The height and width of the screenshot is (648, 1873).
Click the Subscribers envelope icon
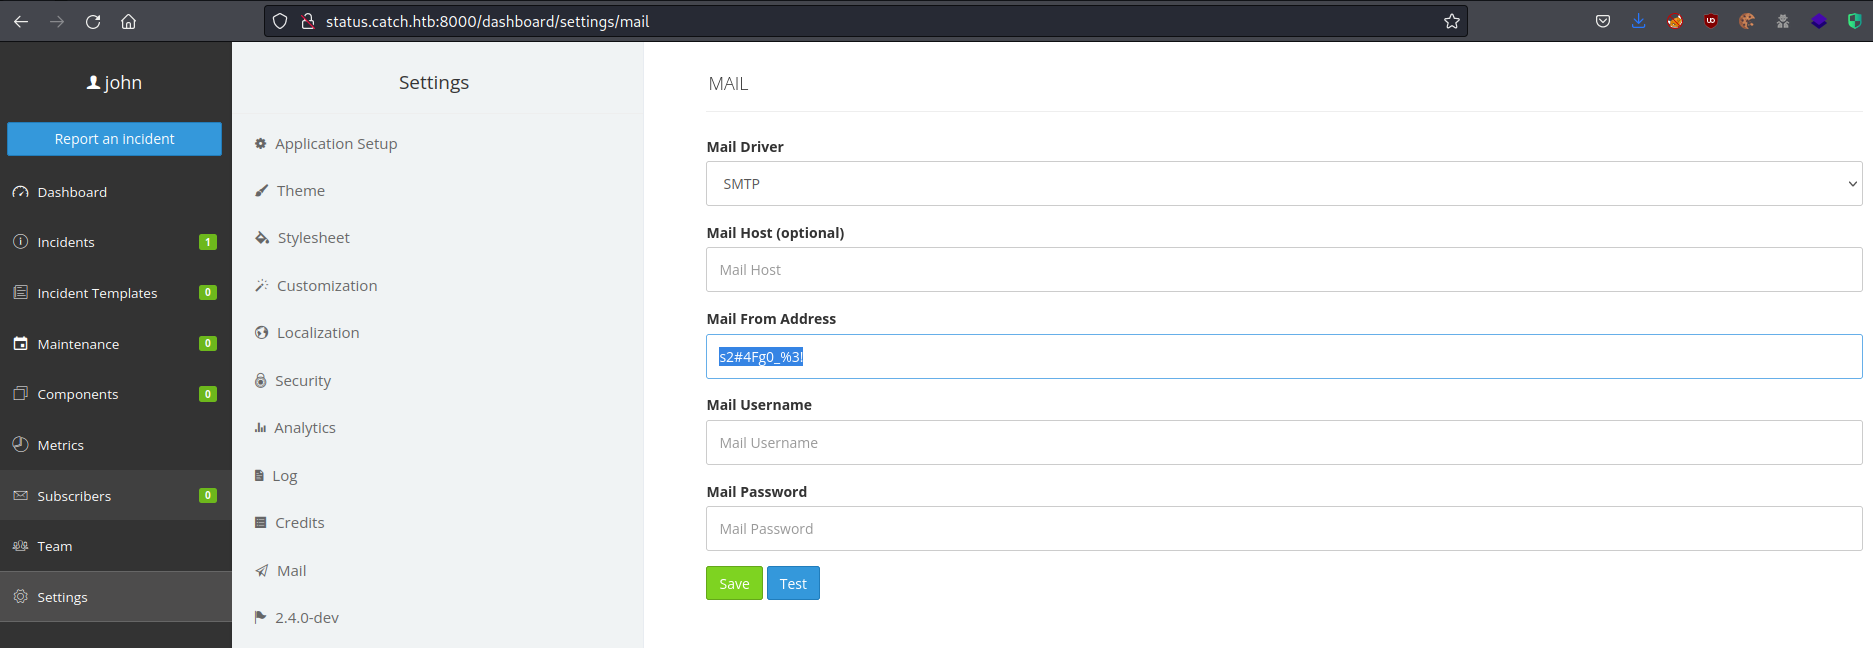coord(20,495)
